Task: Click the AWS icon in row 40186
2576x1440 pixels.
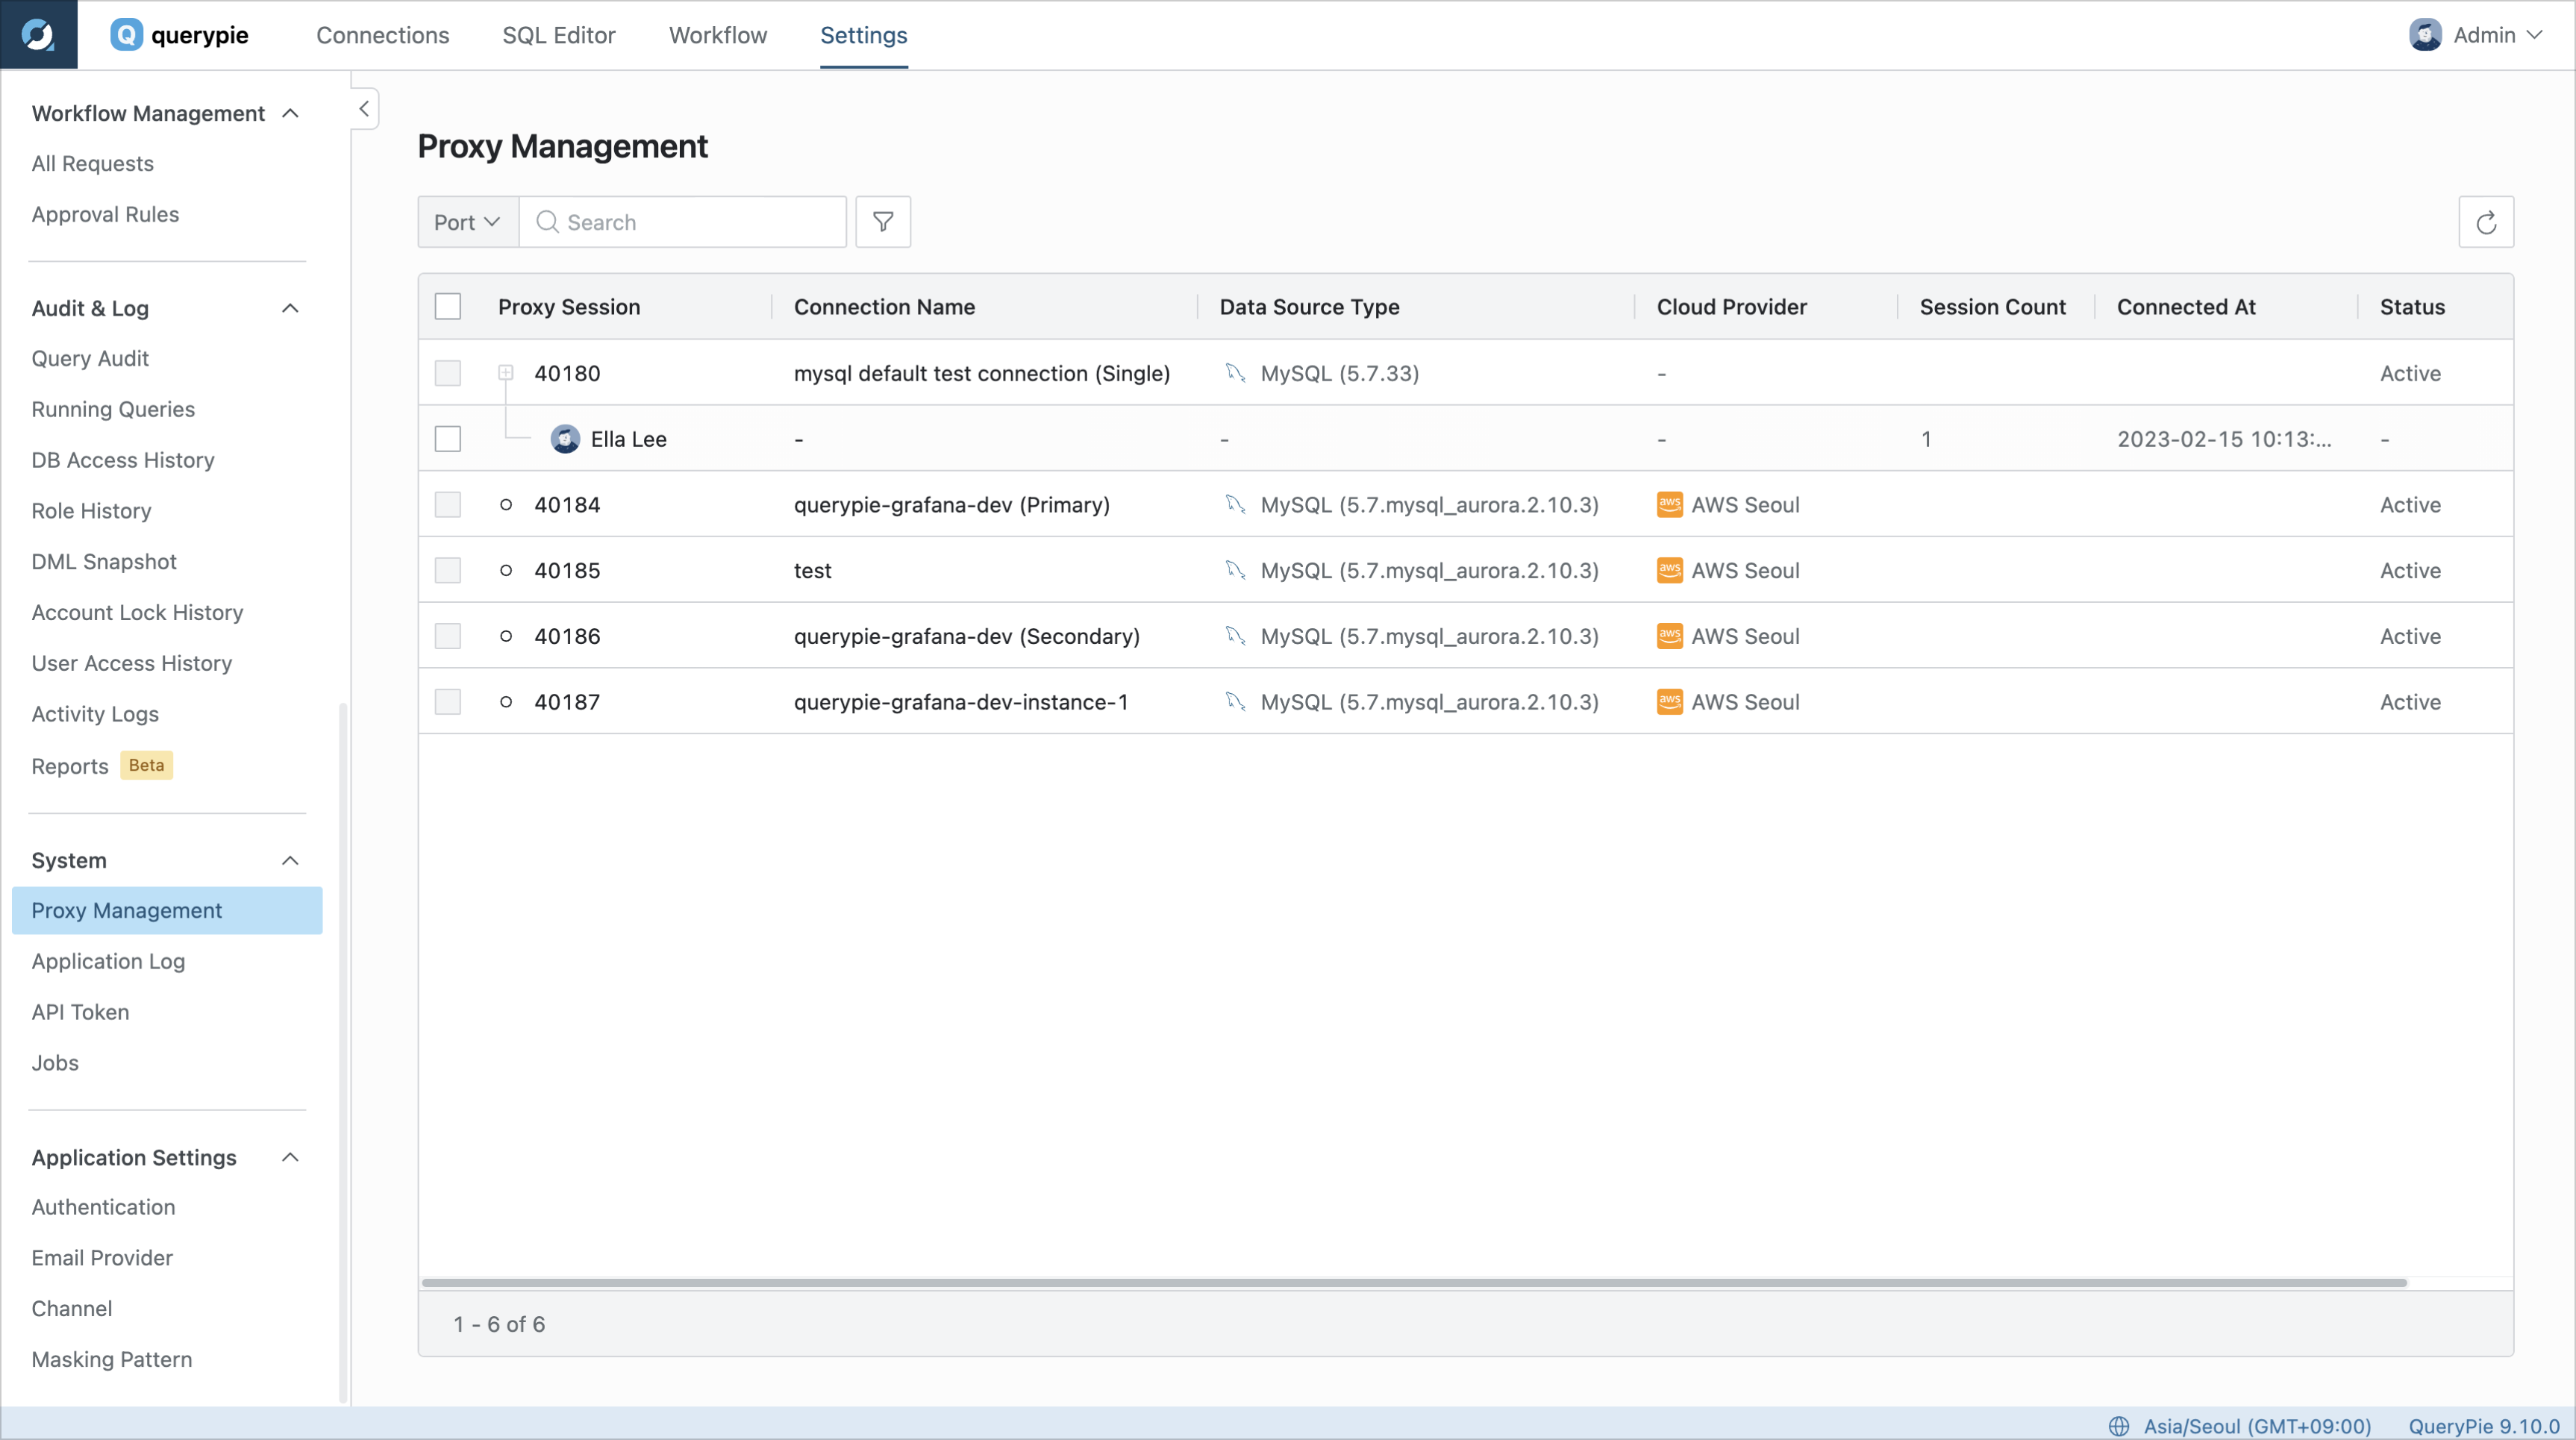Action: 1669,636
